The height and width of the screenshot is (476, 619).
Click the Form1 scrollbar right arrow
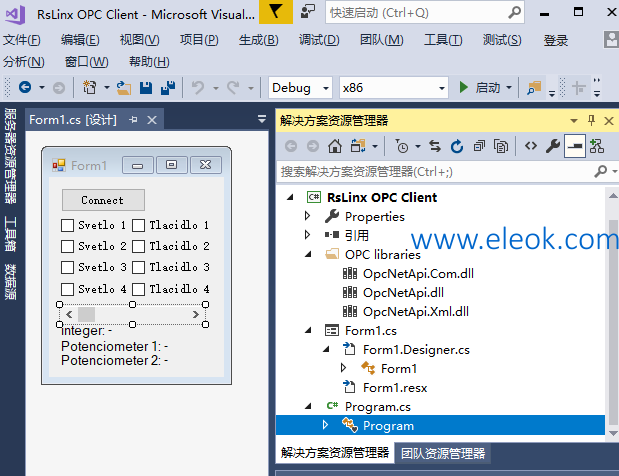(196, 315)
